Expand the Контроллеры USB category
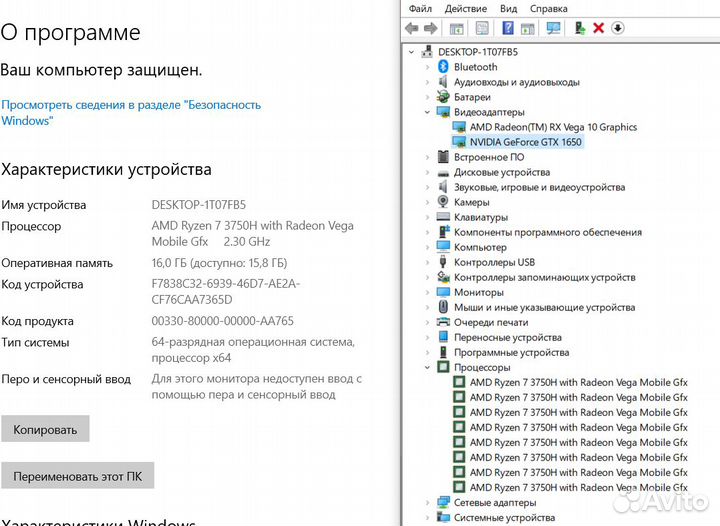This screenshot has height=526, width=720. (429, 262)
